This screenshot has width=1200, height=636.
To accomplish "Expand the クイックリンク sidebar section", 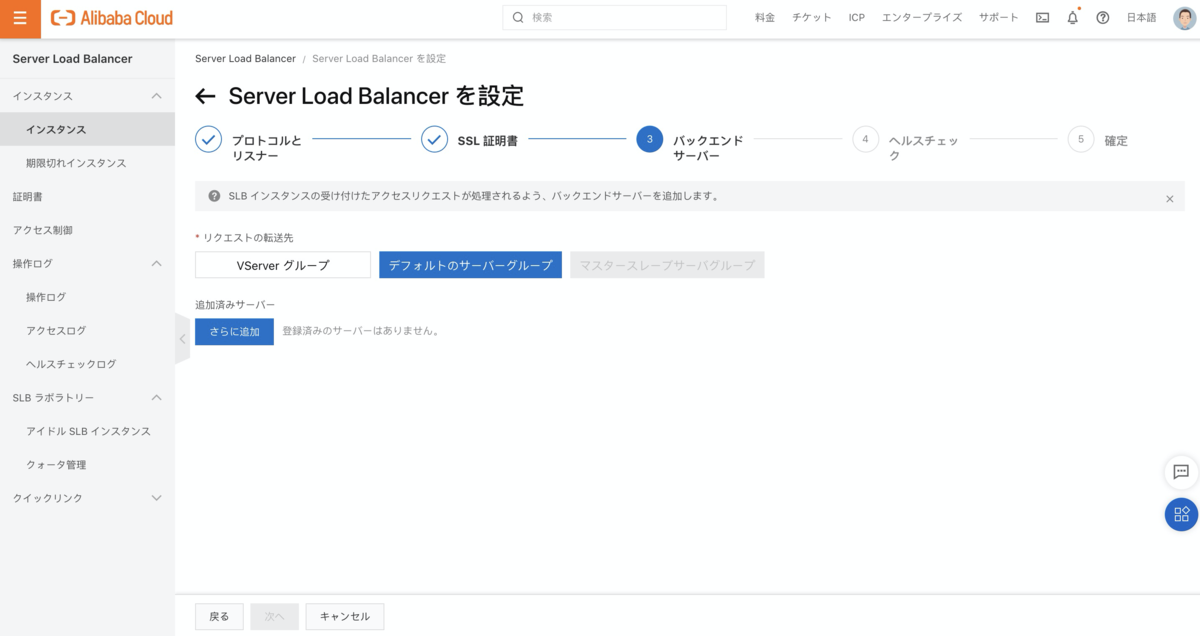I will [x=156, y=498].
